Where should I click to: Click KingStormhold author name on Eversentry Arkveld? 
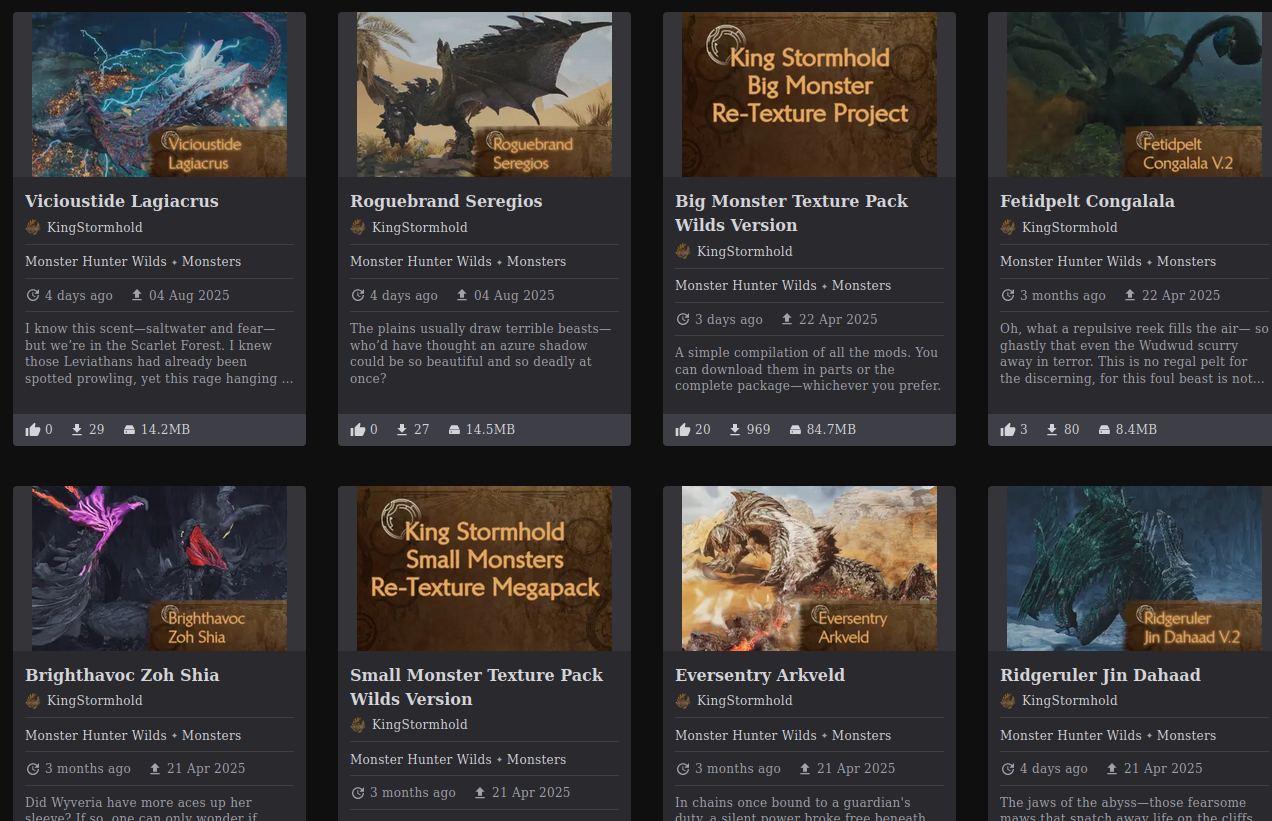tap(745, 700)
